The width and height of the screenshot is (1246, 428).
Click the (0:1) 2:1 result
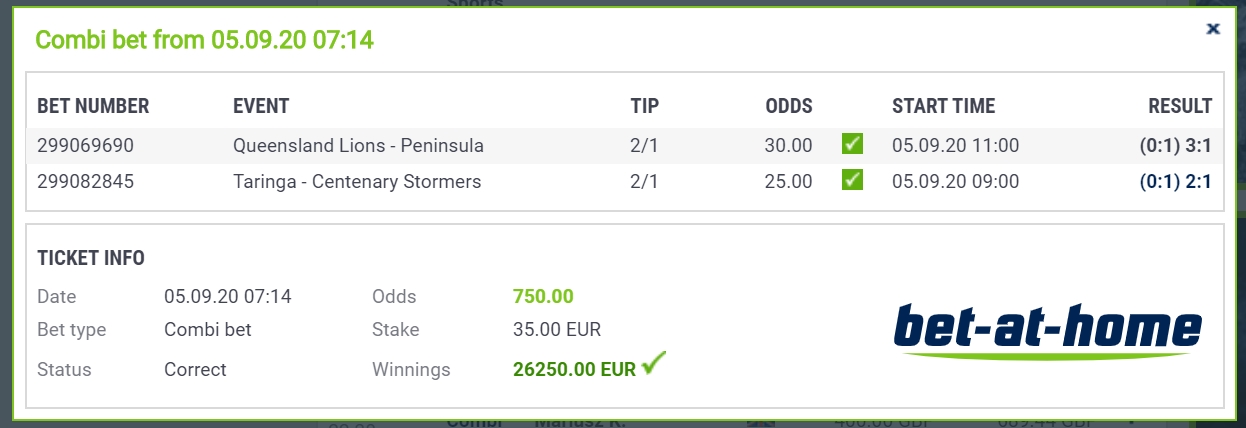(1176, 182)
